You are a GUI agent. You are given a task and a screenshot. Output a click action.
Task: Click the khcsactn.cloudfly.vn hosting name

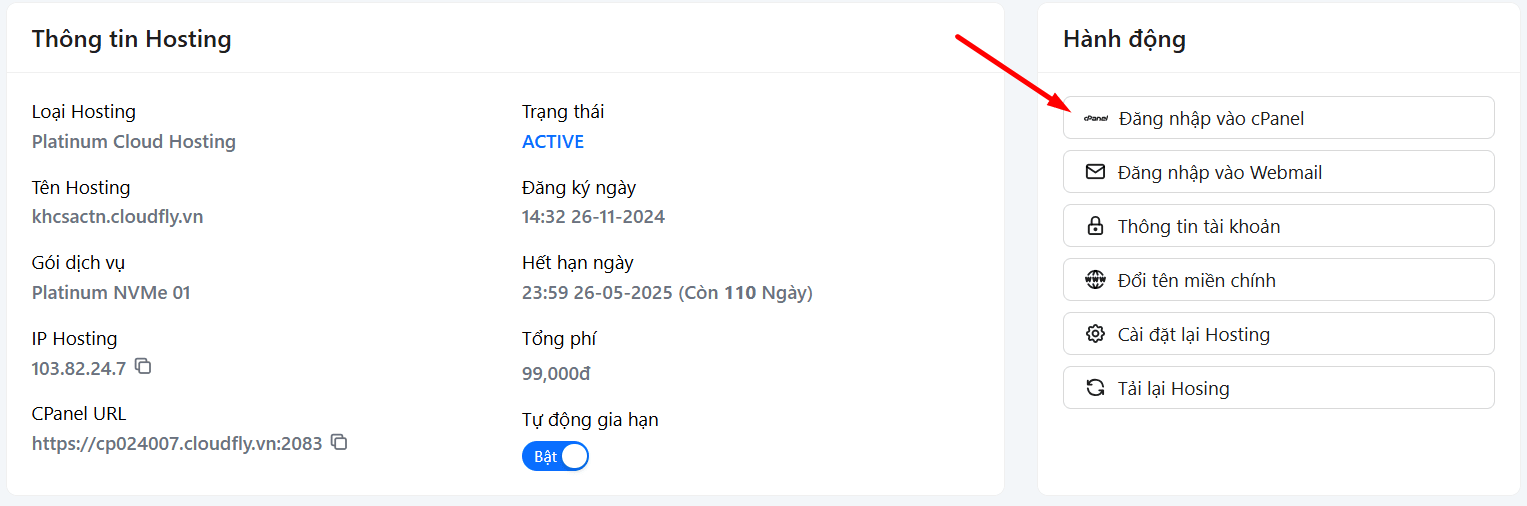click(117, 217)
